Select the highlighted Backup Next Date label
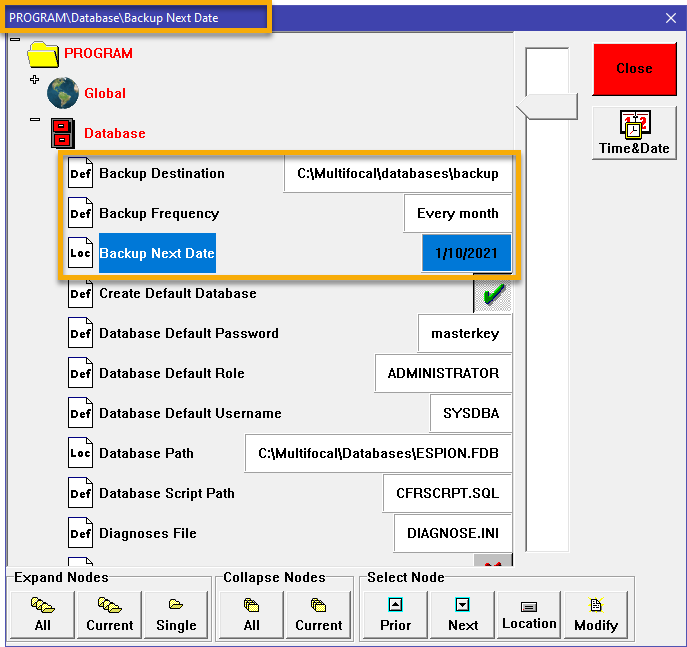687x647 pixels. (157, 253)
